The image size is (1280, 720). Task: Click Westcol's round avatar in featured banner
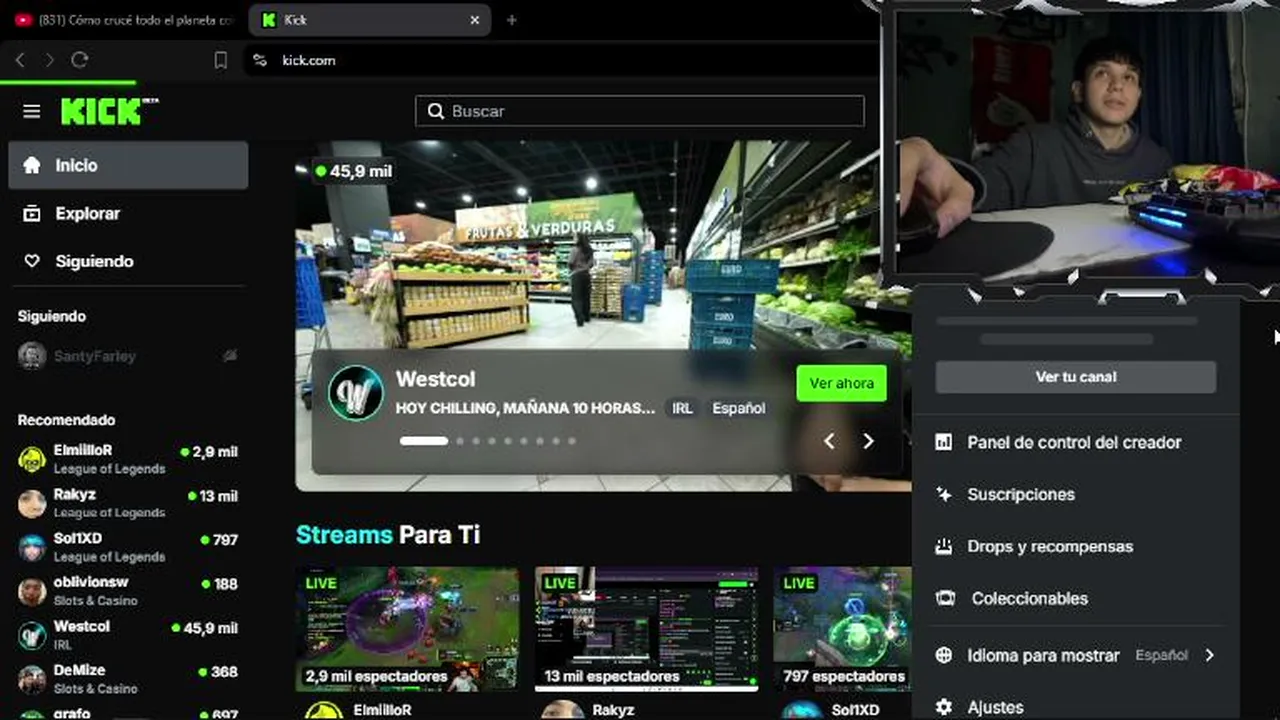[356, 393]
